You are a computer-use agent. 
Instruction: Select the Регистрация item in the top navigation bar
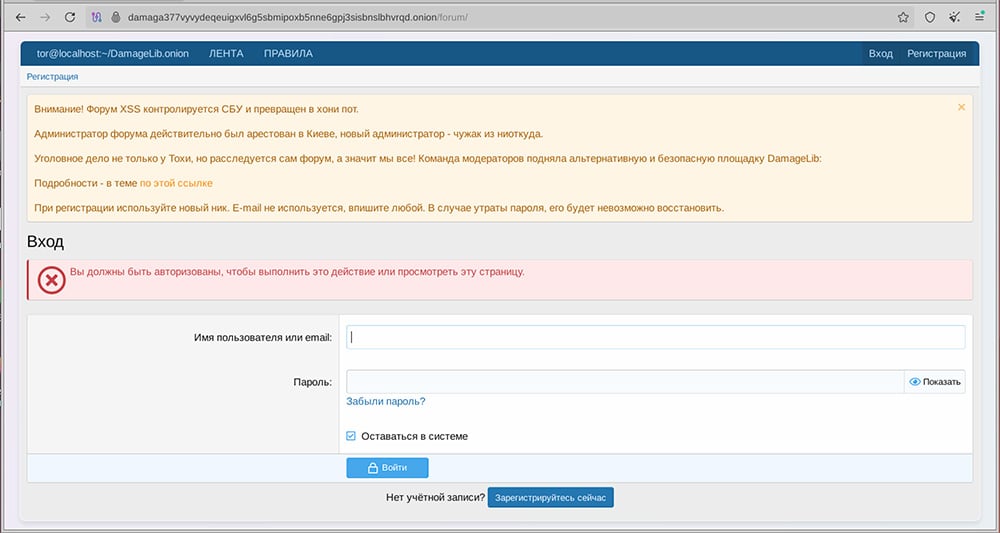click(936, 54)
